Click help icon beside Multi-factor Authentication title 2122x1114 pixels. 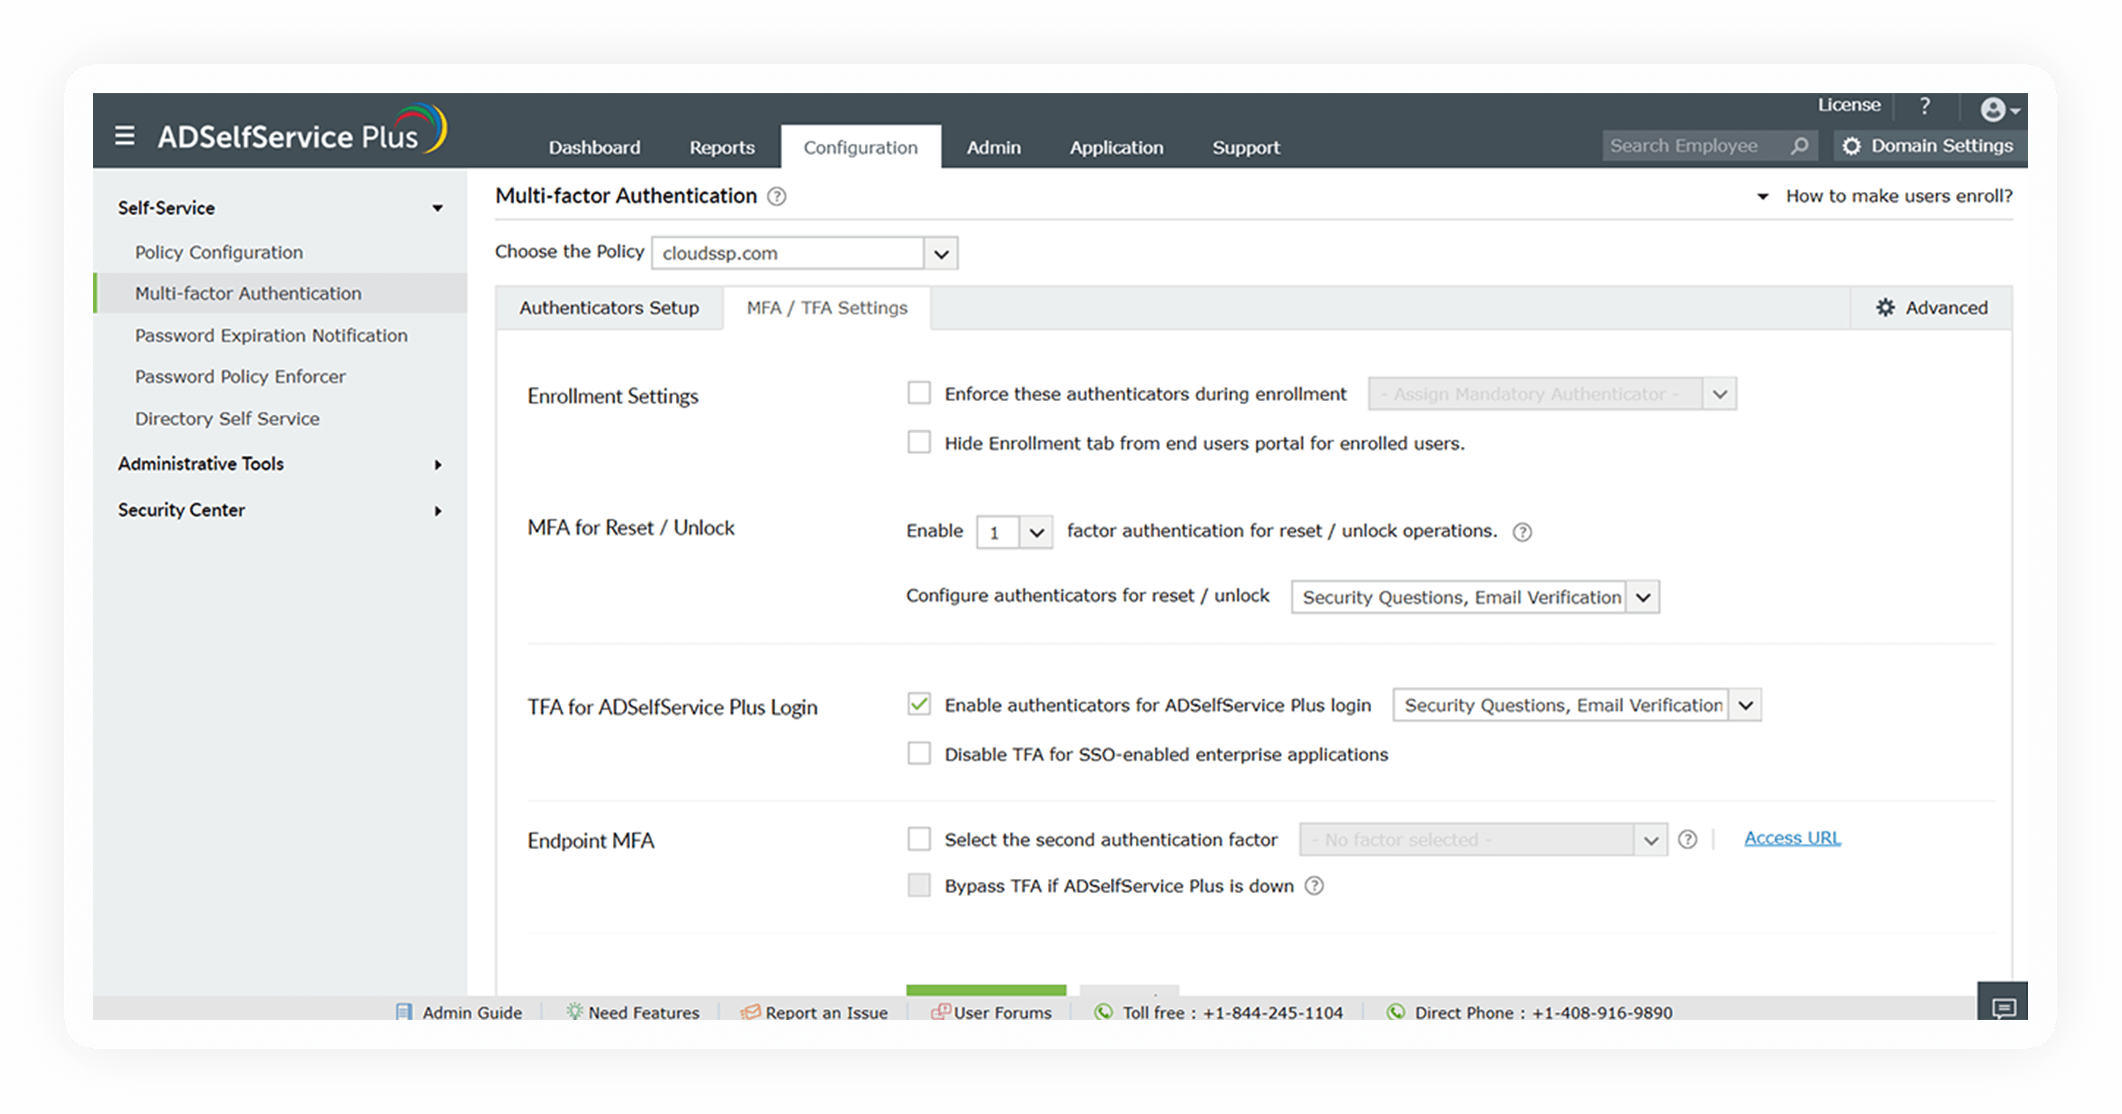(776, 197)
